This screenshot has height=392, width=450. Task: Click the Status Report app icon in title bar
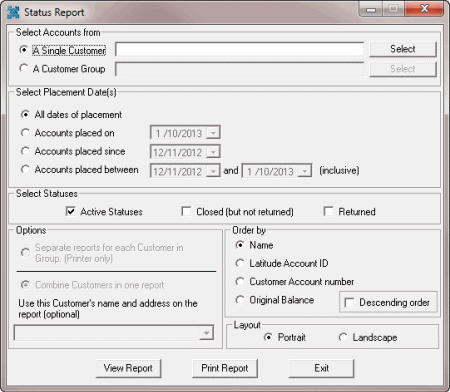pyautogui.click(x=13, y=12)
